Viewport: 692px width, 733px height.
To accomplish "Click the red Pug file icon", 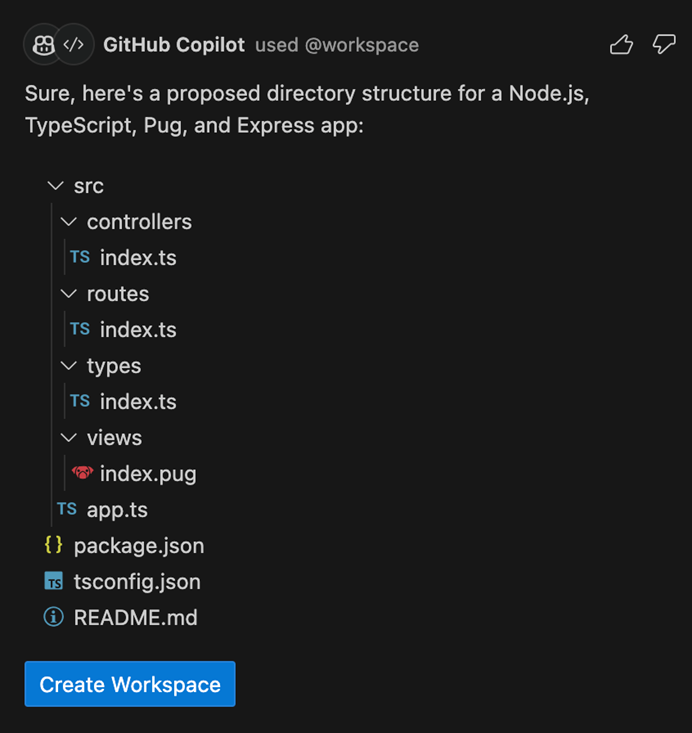I will (x=81, y=473).
